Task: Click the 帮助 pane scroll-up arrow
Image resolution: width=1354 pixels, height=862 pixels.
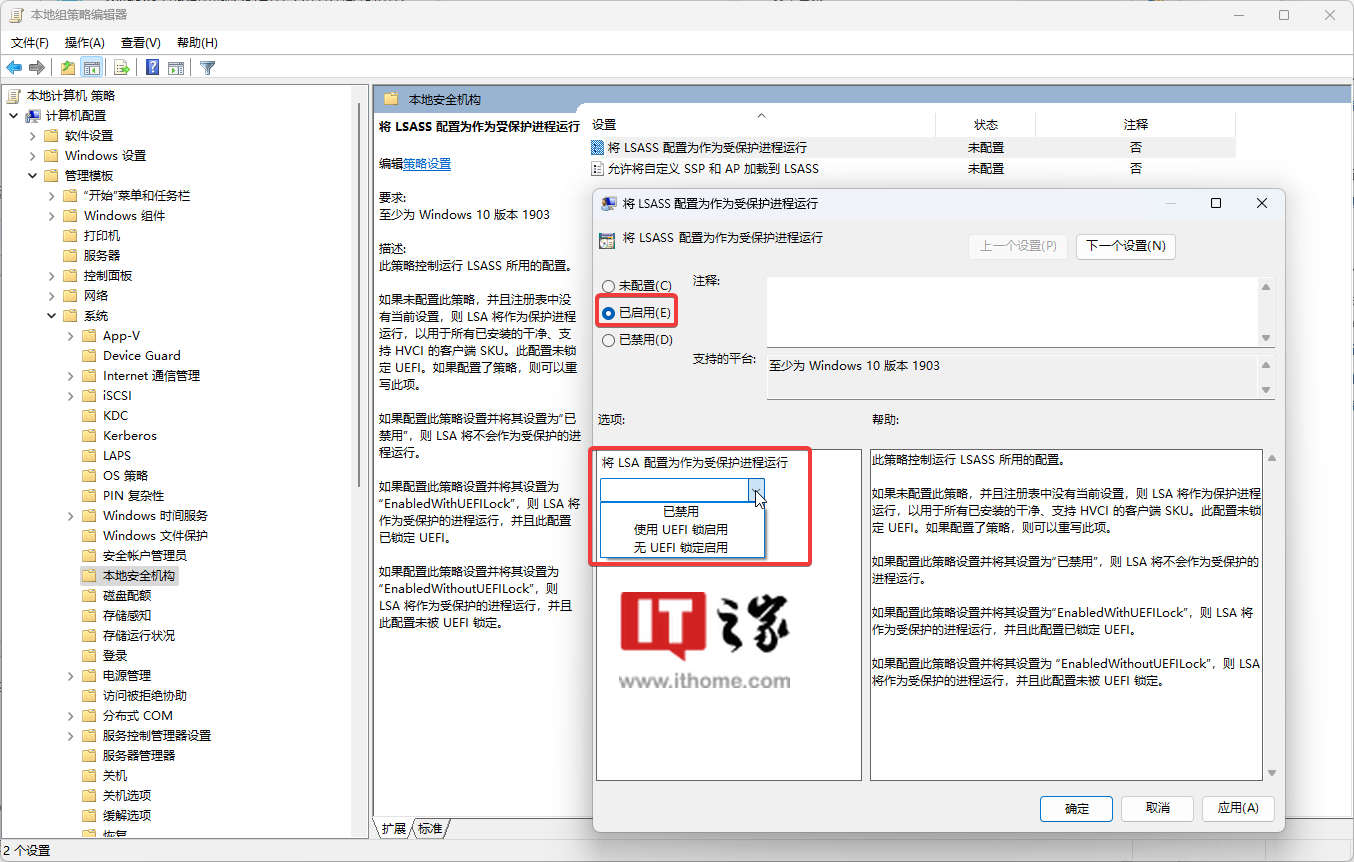Action: pyautogui.click(x=1272, y=458)
